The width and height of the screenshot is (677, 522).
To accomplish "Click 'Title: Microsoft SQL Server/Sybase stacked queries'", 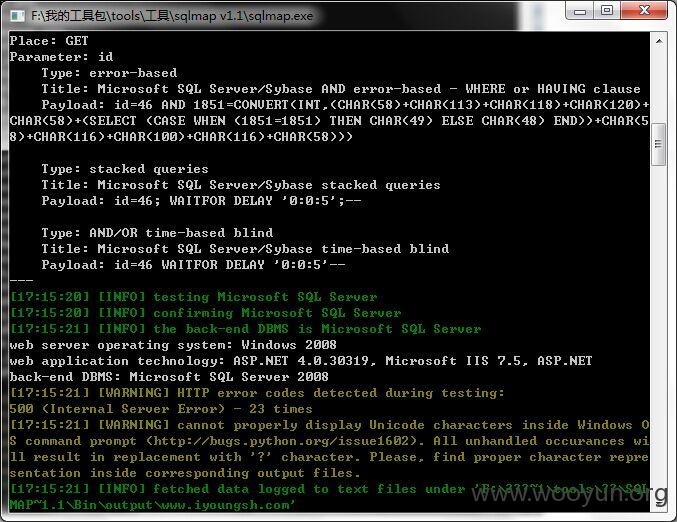I will (241, 185).
